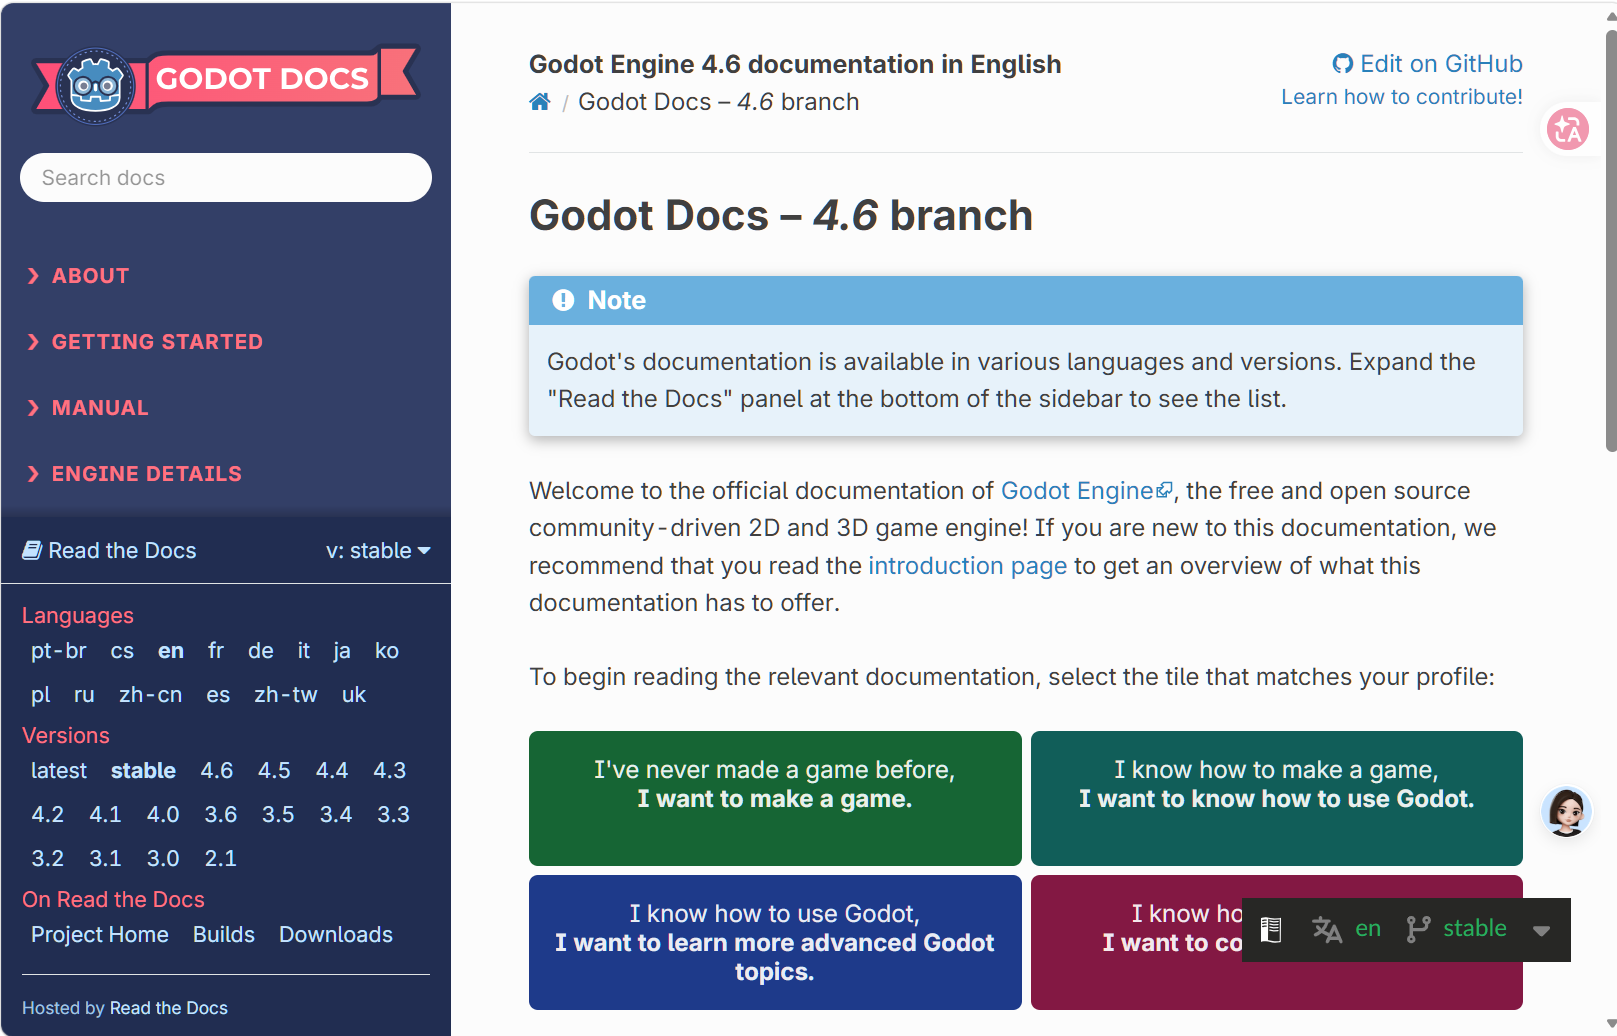Image resolution: width=1617 pixels, height=1036 pixels.
Task: Open the flyout dropdown arrow
Action: (x=1541, y=930)
